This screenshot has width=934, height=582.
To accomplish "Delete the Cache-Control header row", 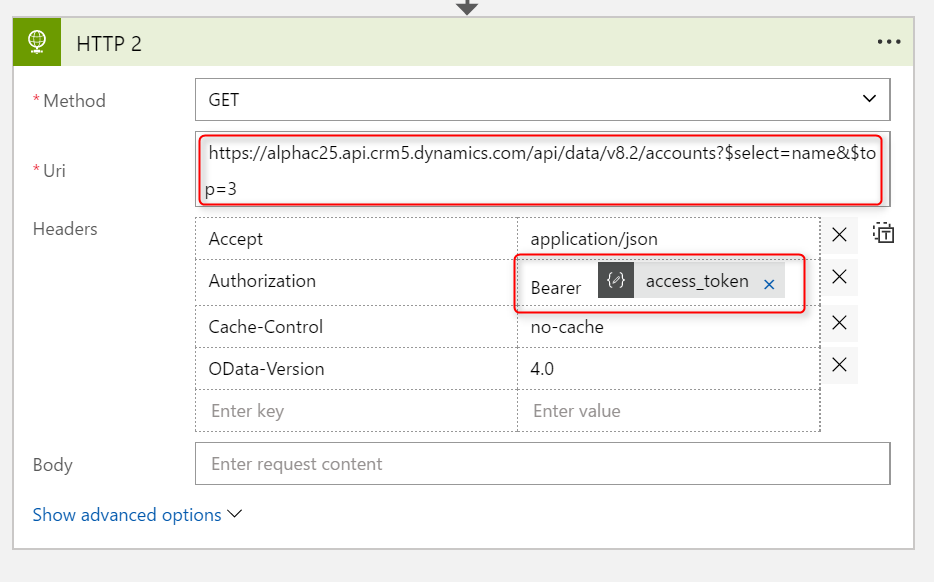I will pos(840,323).
